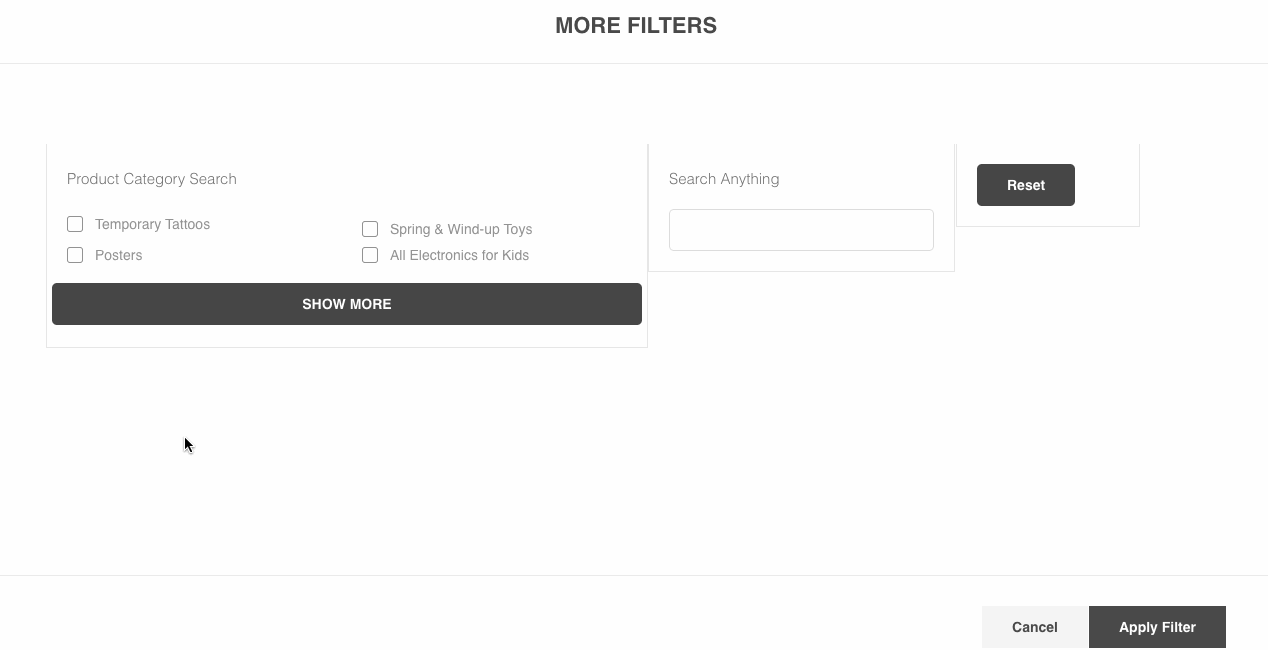Check the Temporary Tattoos checkbox

75,224
